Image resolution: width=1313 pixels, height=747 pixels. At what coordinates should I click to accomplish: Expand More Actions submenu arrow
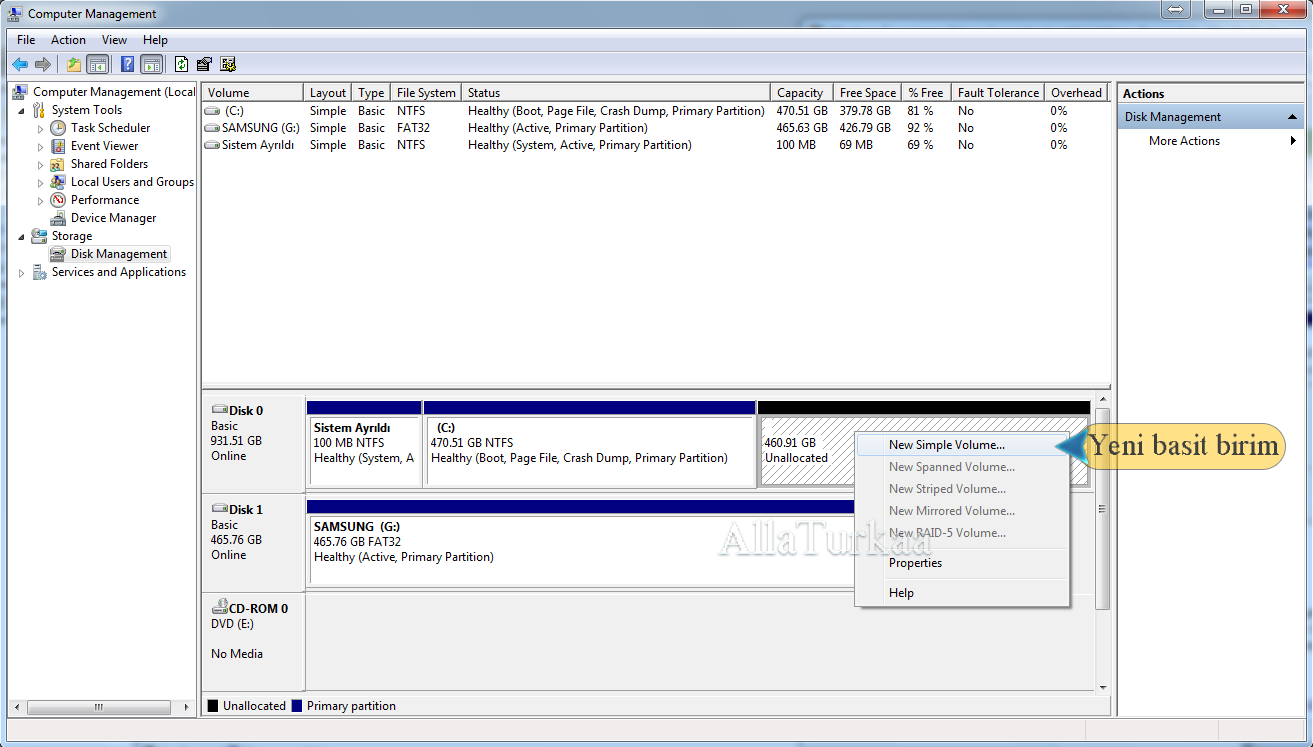click(x=1294, y=141)
